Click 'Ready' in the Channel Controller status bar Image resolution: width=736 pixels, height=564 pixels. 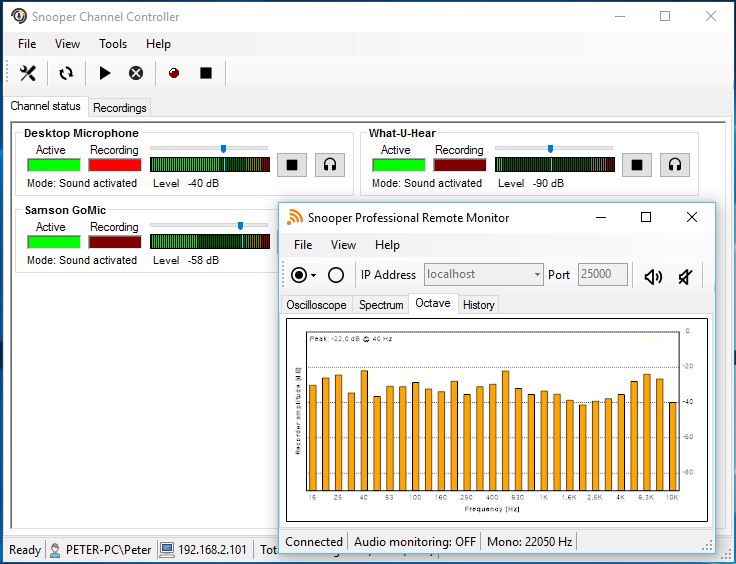click(25, 549)
